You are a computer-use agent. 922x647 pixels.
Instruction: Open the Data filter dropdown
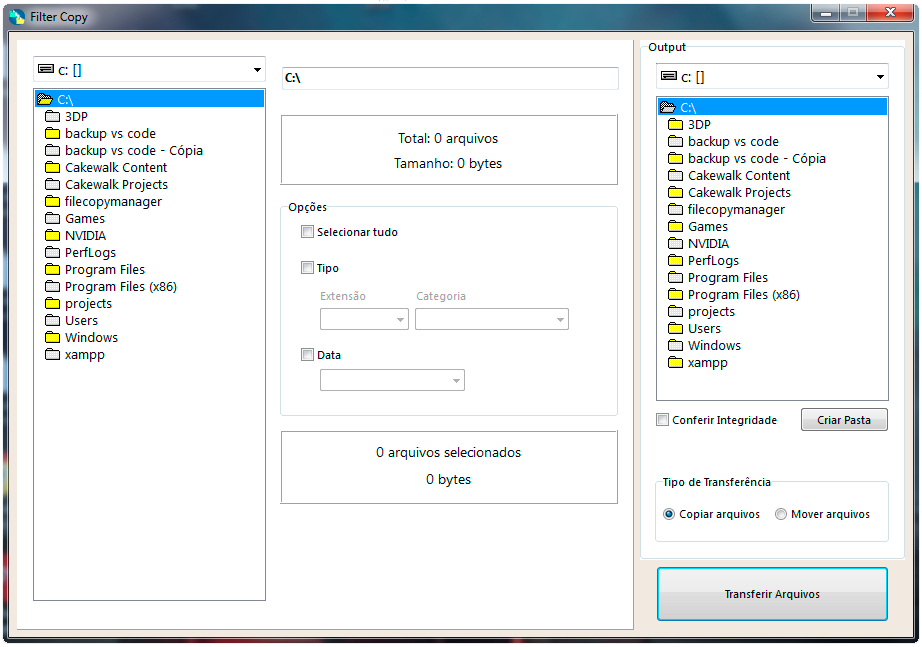point(392,380)
